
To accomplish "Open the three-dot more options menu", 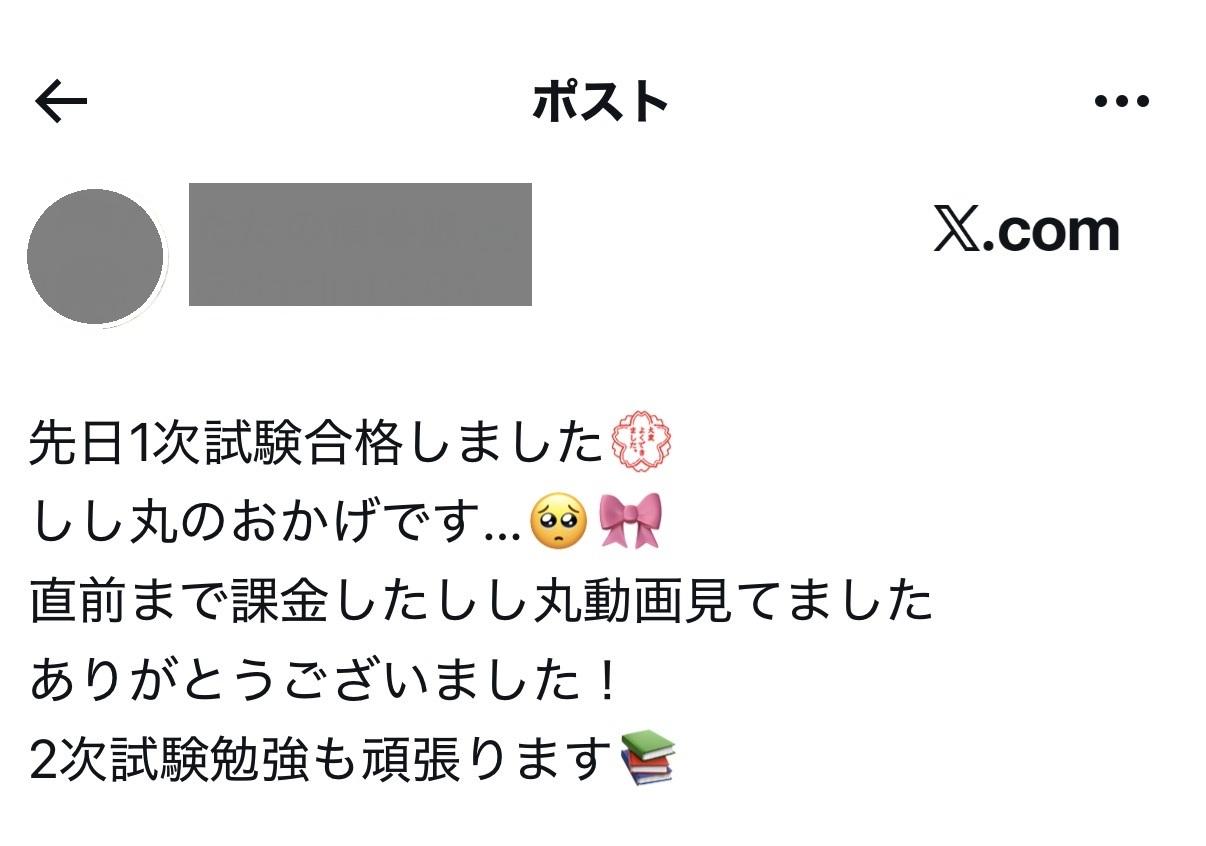I will pos(1121,101).
